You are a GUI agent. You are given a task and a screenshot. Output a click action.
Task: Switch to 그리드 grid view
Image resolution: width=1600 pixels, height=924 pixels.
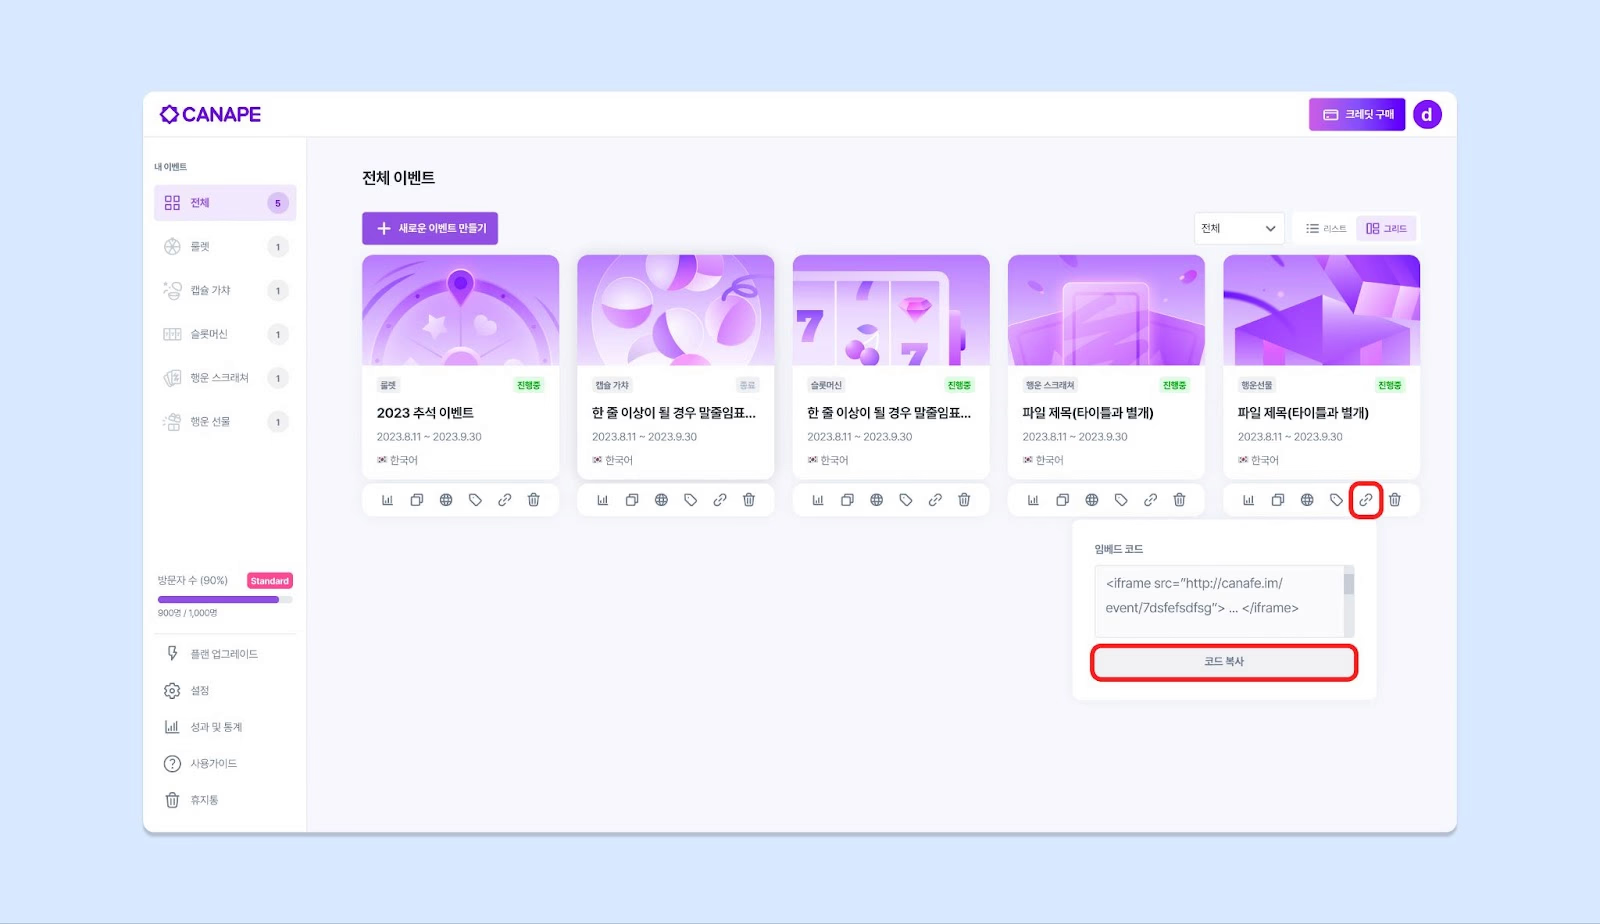click(1386, 229)
